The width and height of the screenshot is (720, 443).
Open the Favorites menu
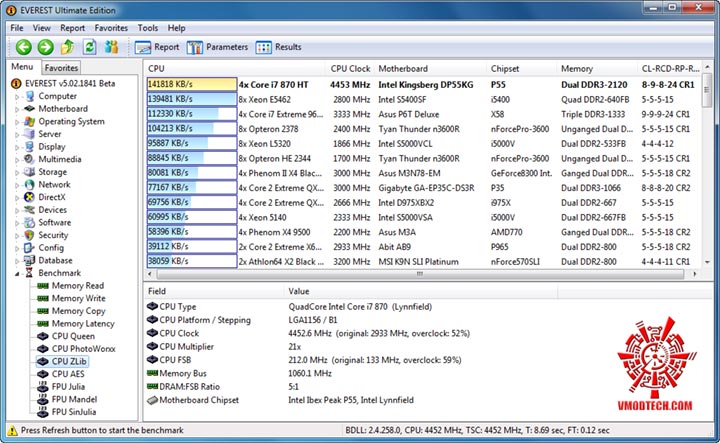tap(111, 28)
